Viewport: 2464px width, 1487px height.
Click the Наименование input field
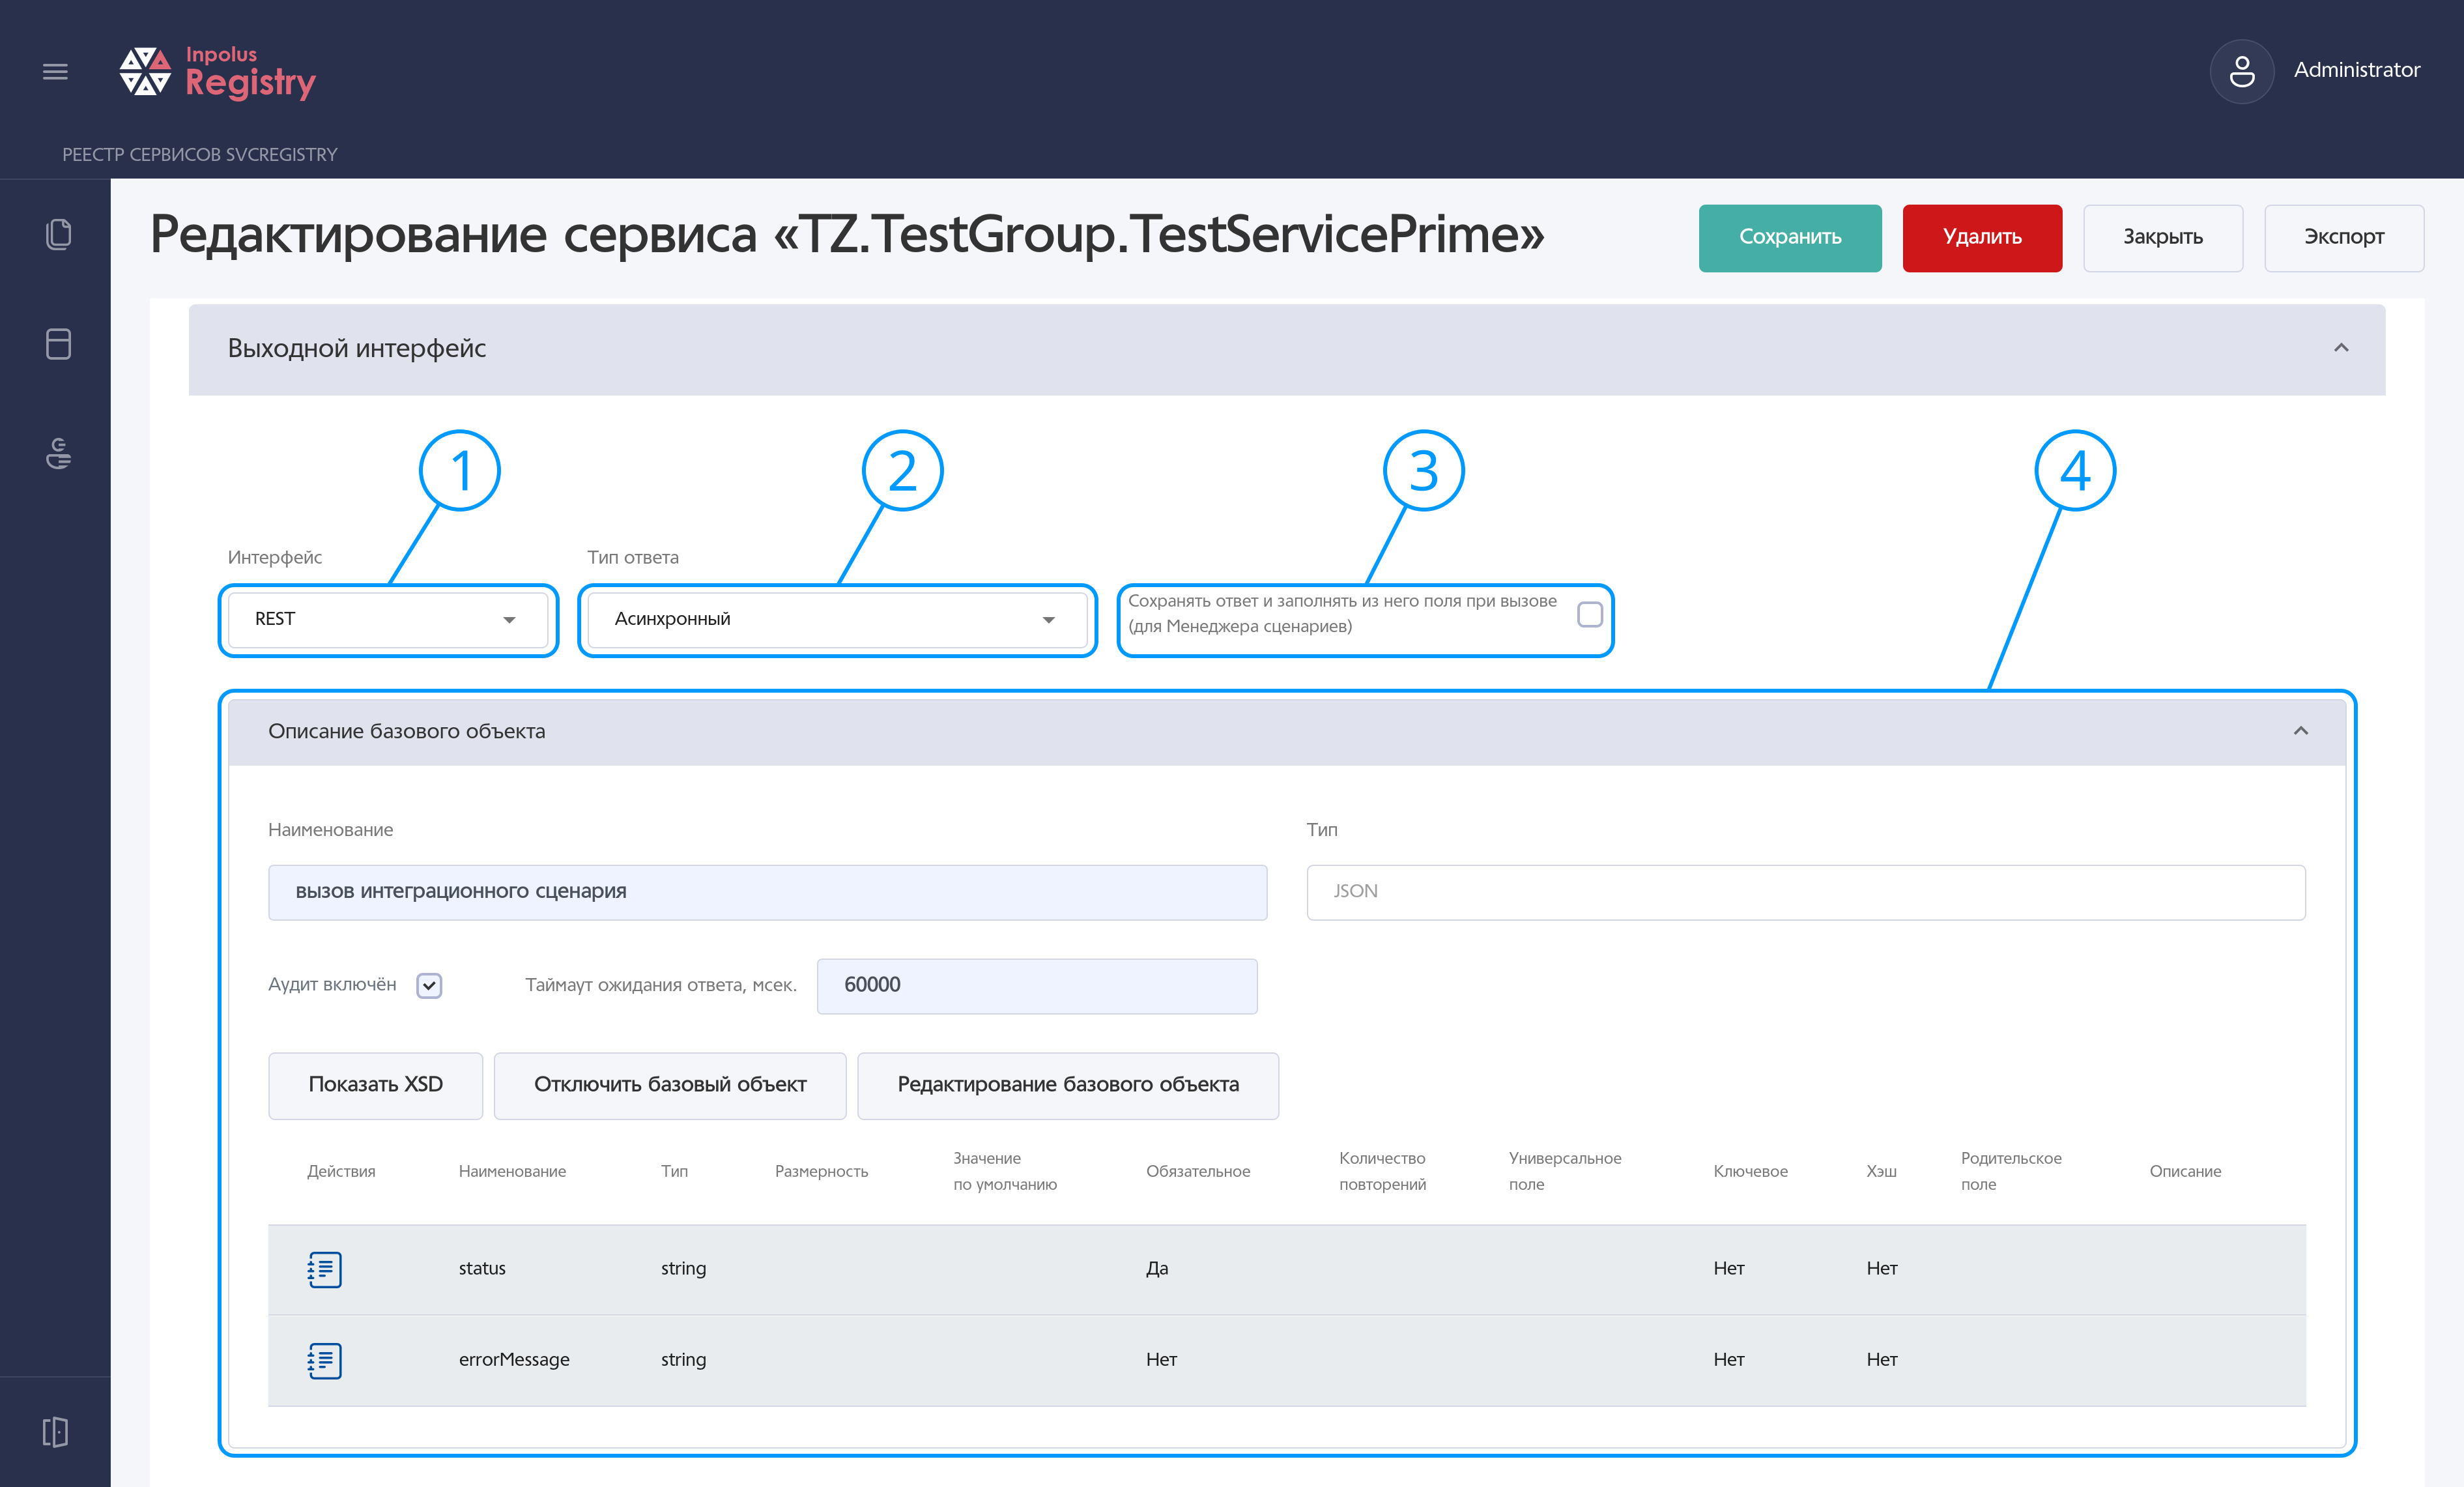coord(767,892)
